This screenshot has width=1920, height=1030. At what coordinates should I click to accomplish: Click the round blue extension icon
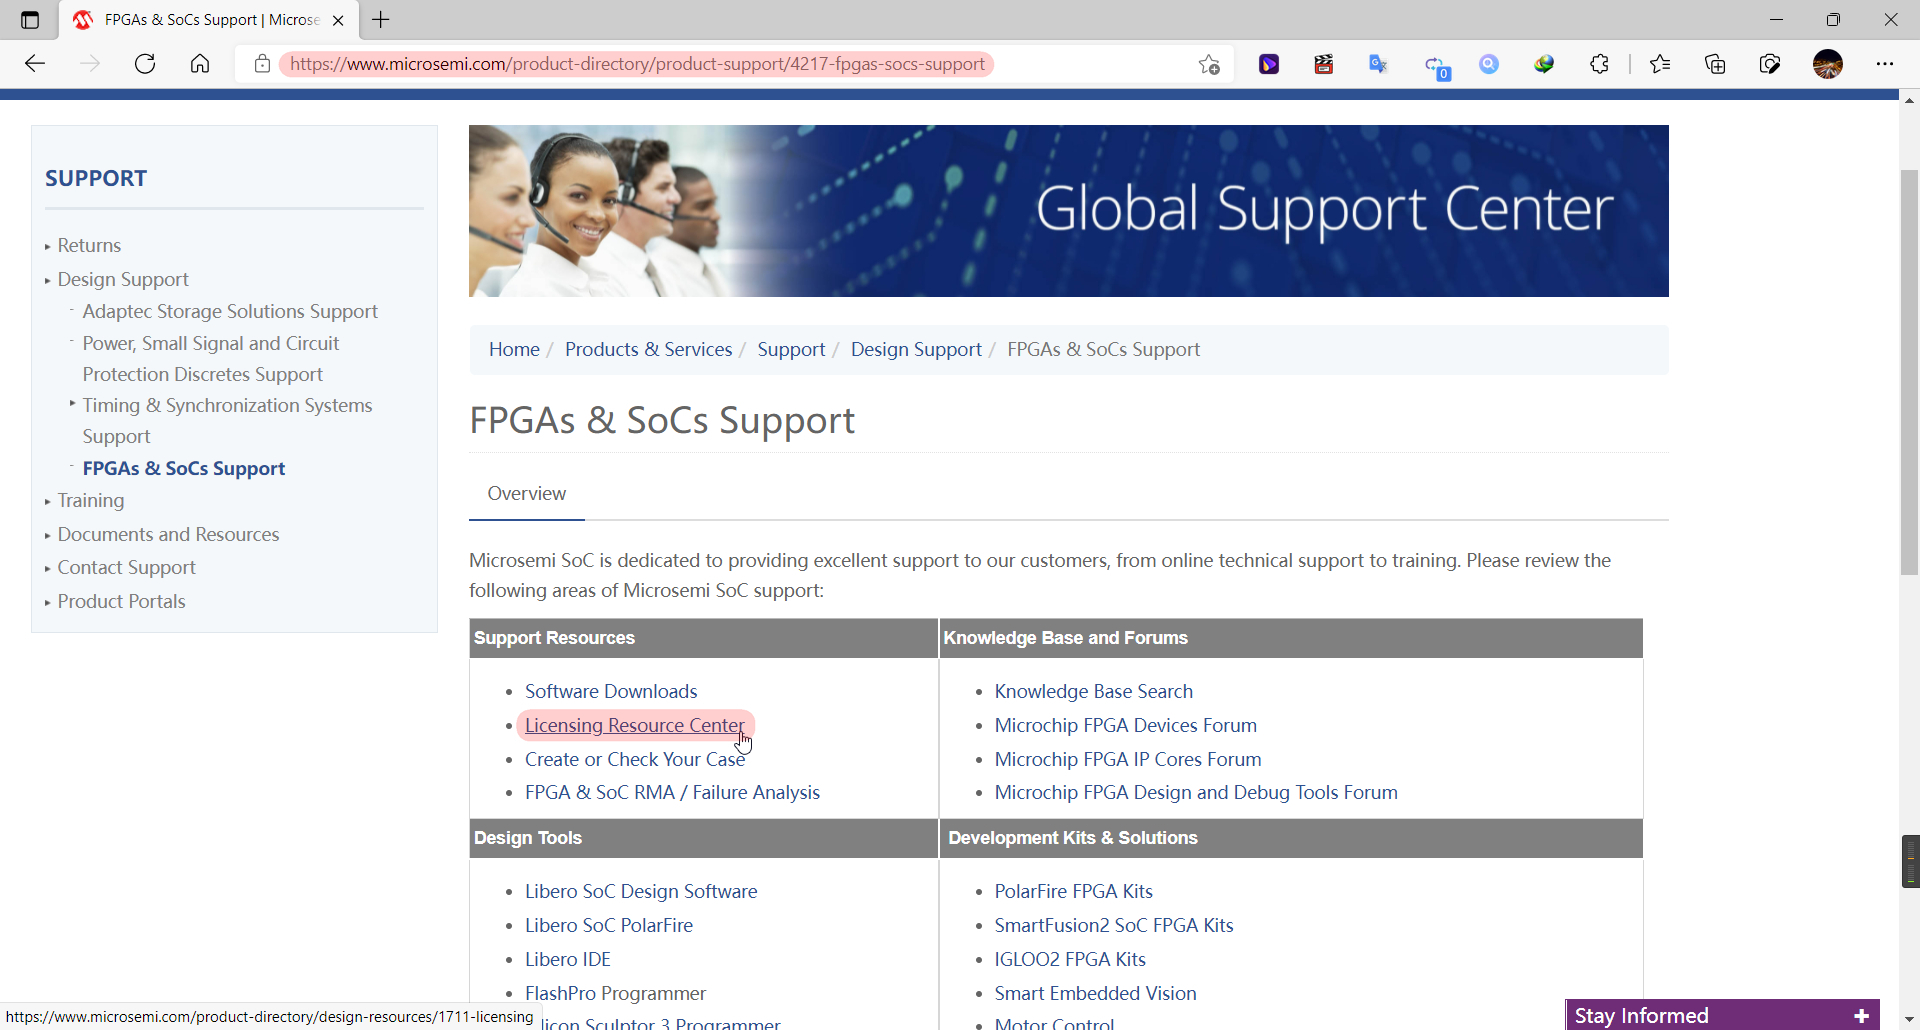coord(1489,64)
